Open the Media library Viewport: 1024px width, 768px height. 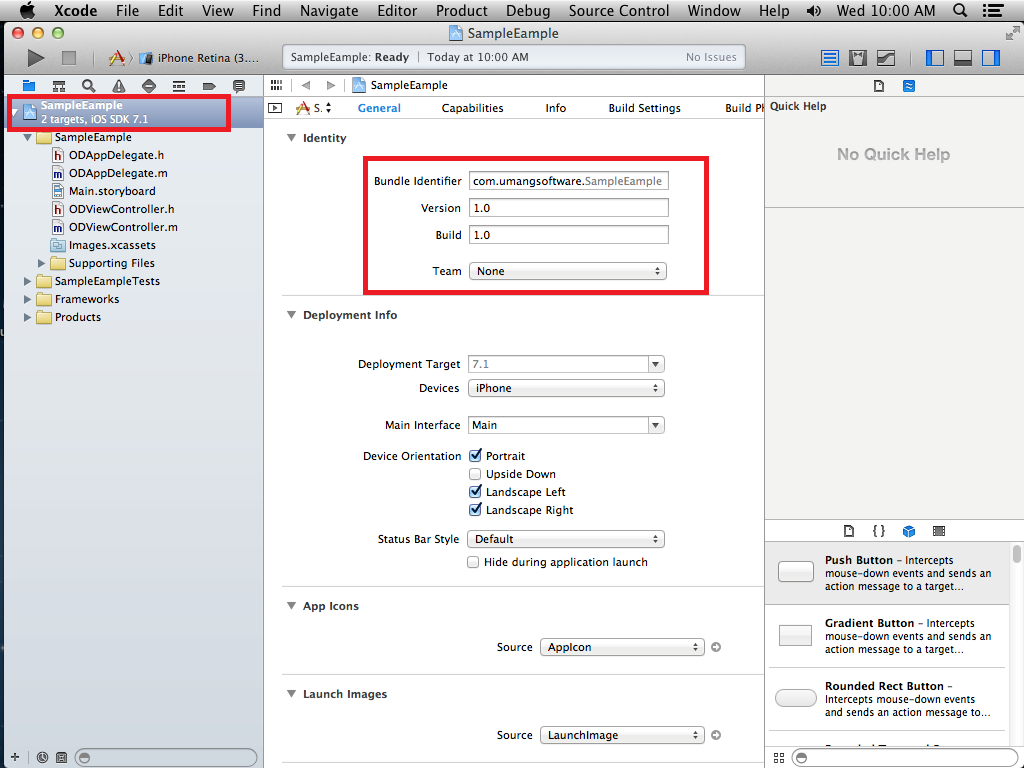(939, 531)
